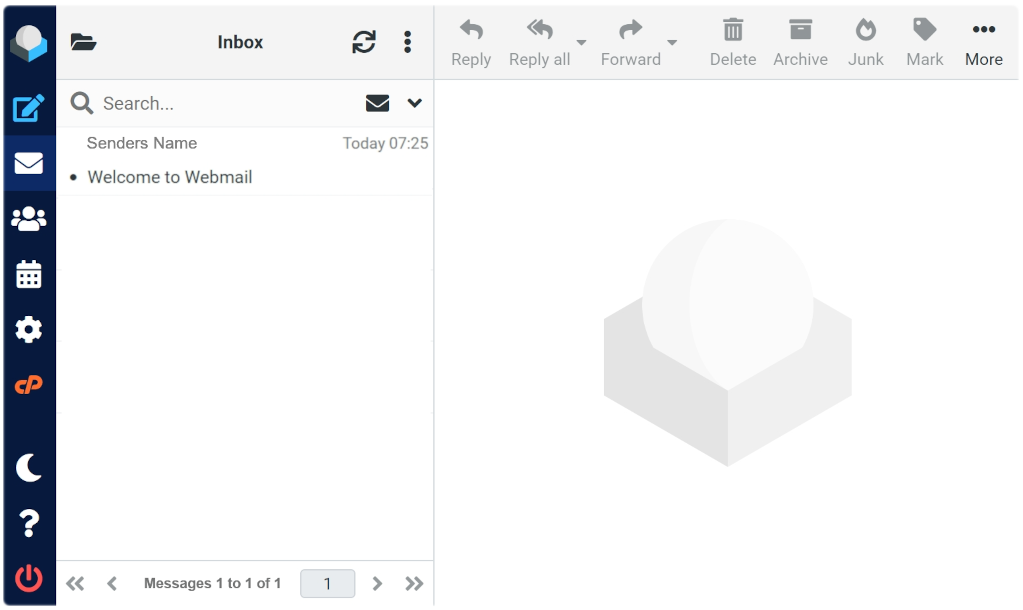The width and height of the screenshot is (1023, 610).
Task: Open the More actions menu
Action: (982, 42)
